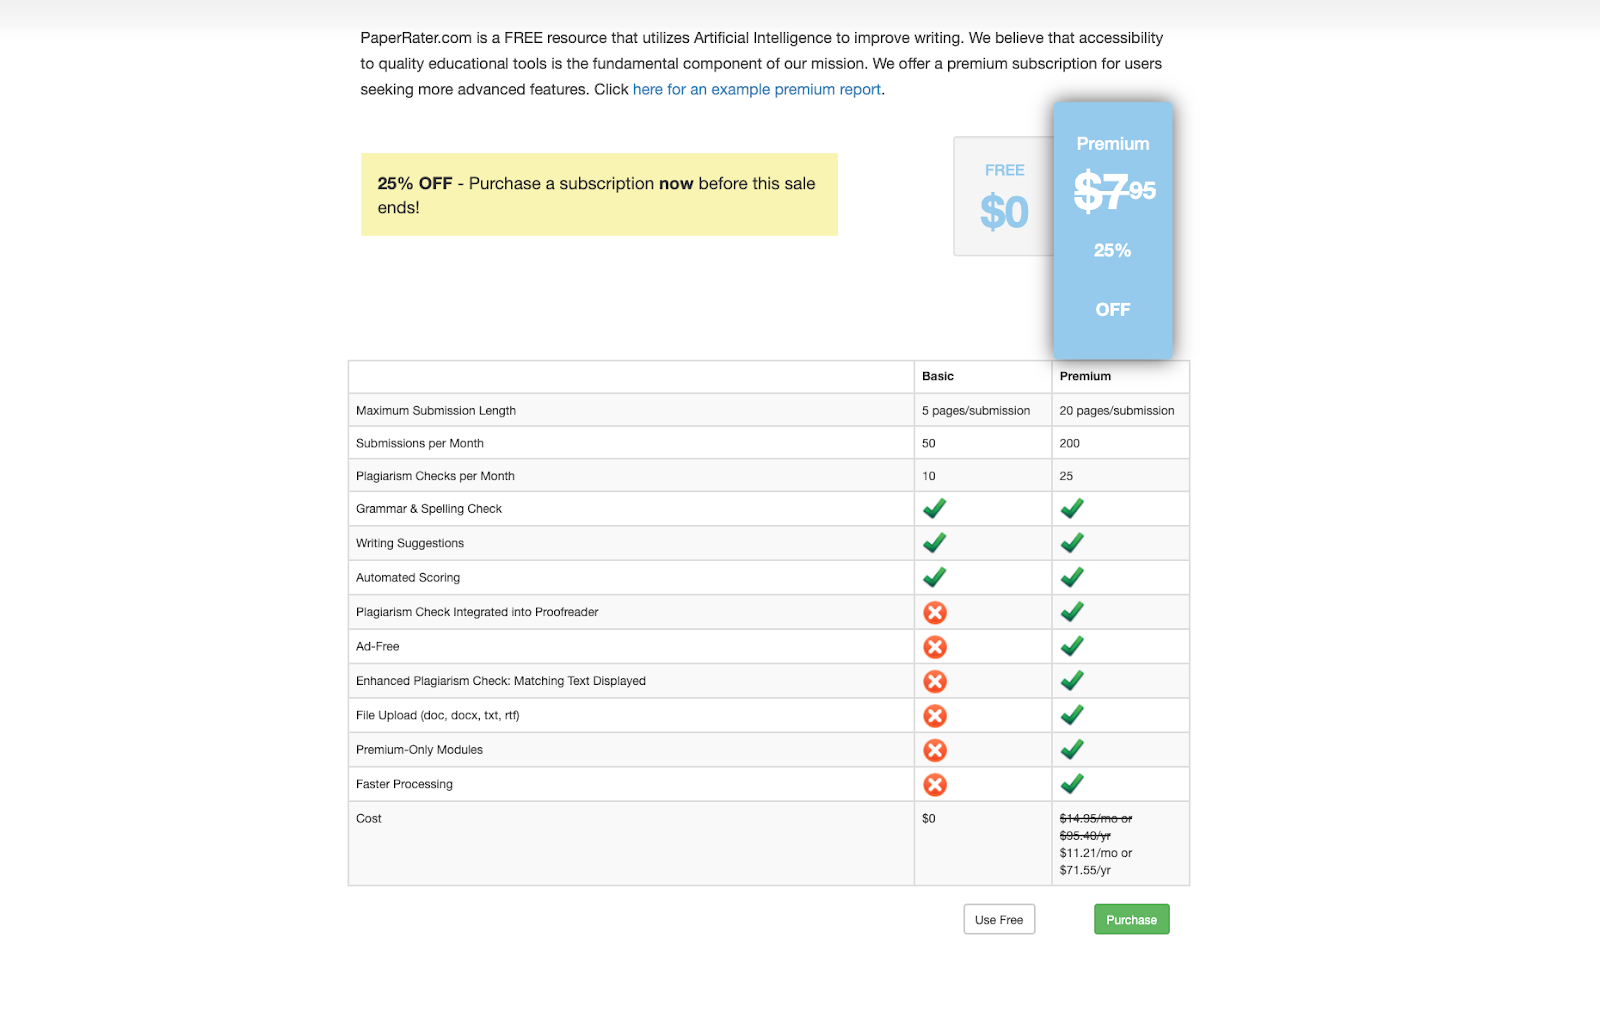Click the Basic red X for Premium-Only Modules

935,750
